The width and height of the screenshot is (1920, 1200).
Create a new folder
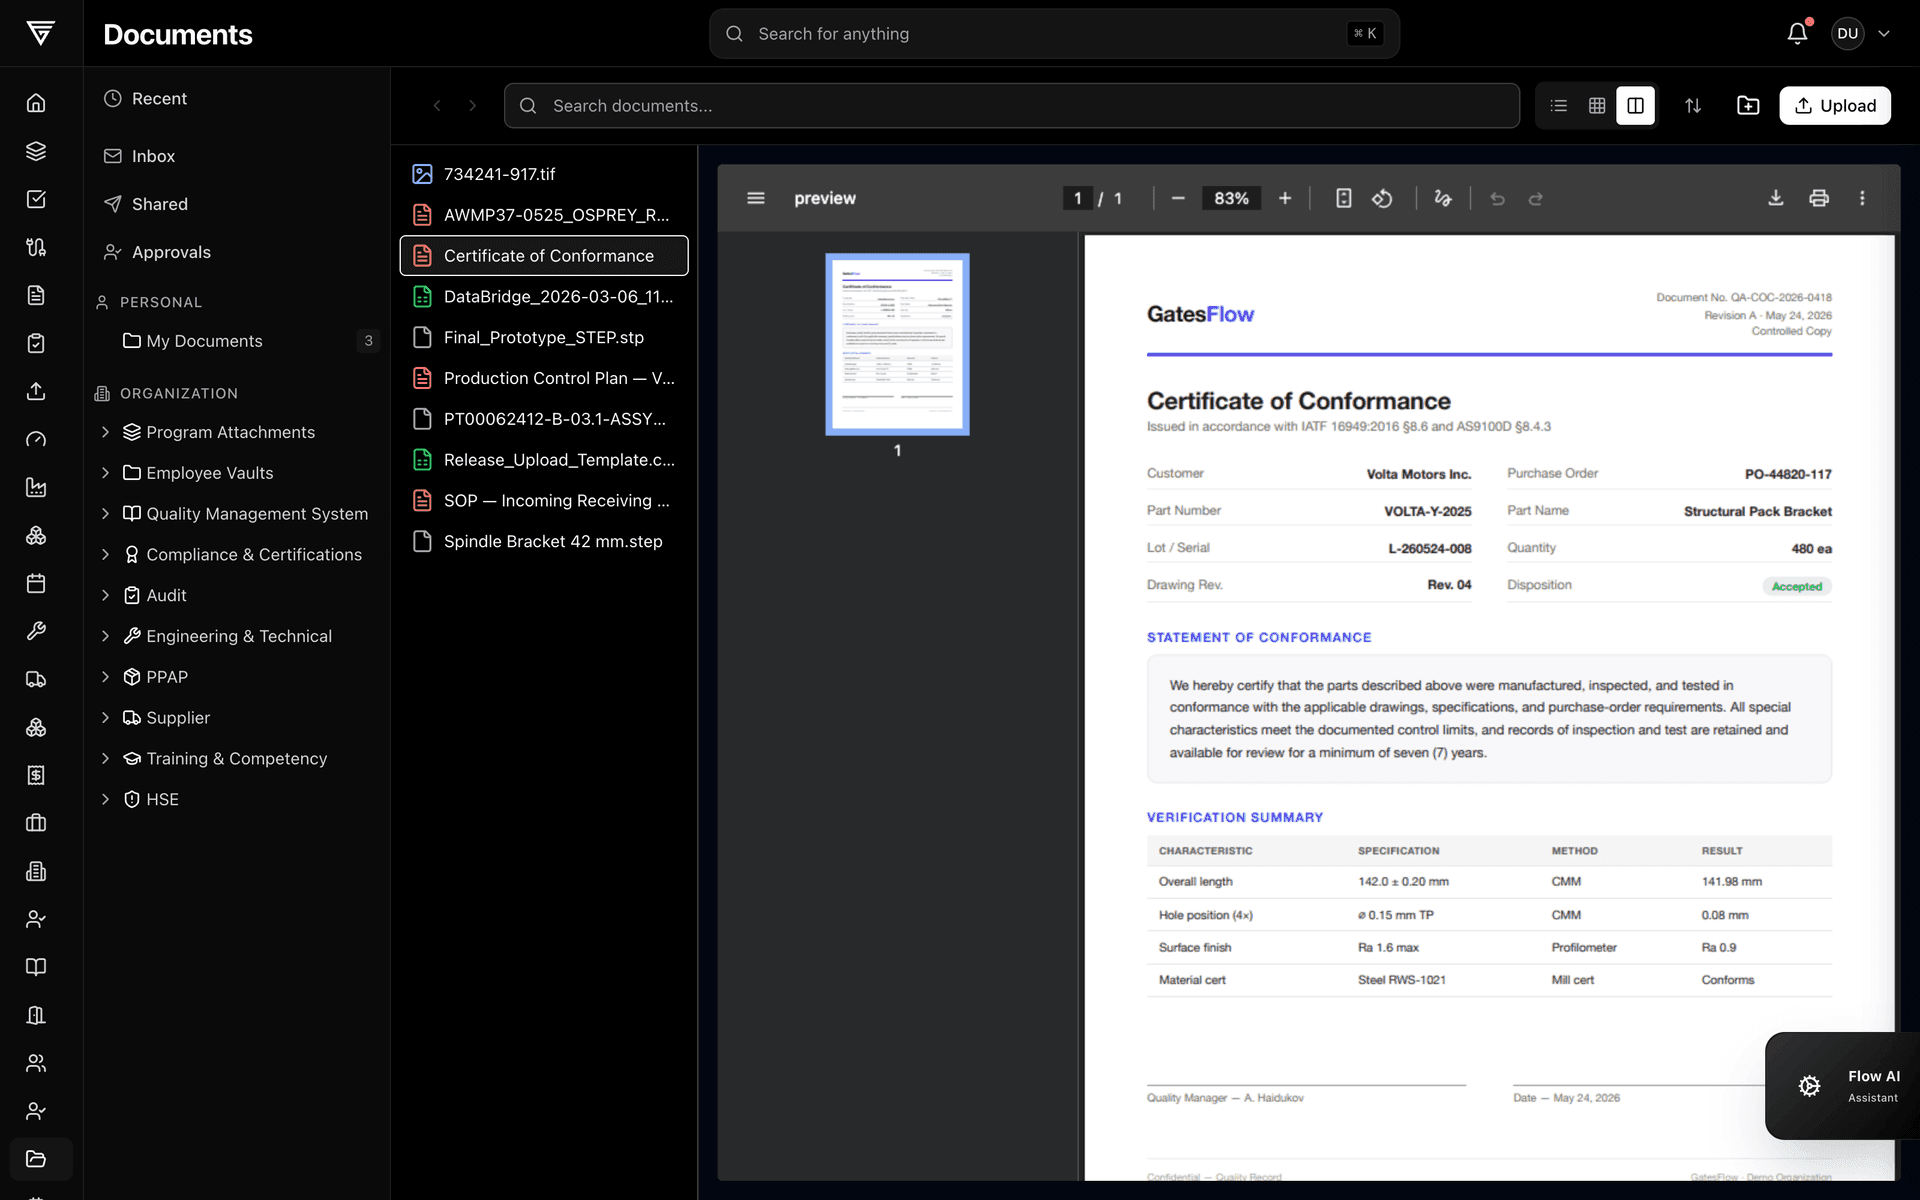pyautogui.click(x=1748, y=106)
